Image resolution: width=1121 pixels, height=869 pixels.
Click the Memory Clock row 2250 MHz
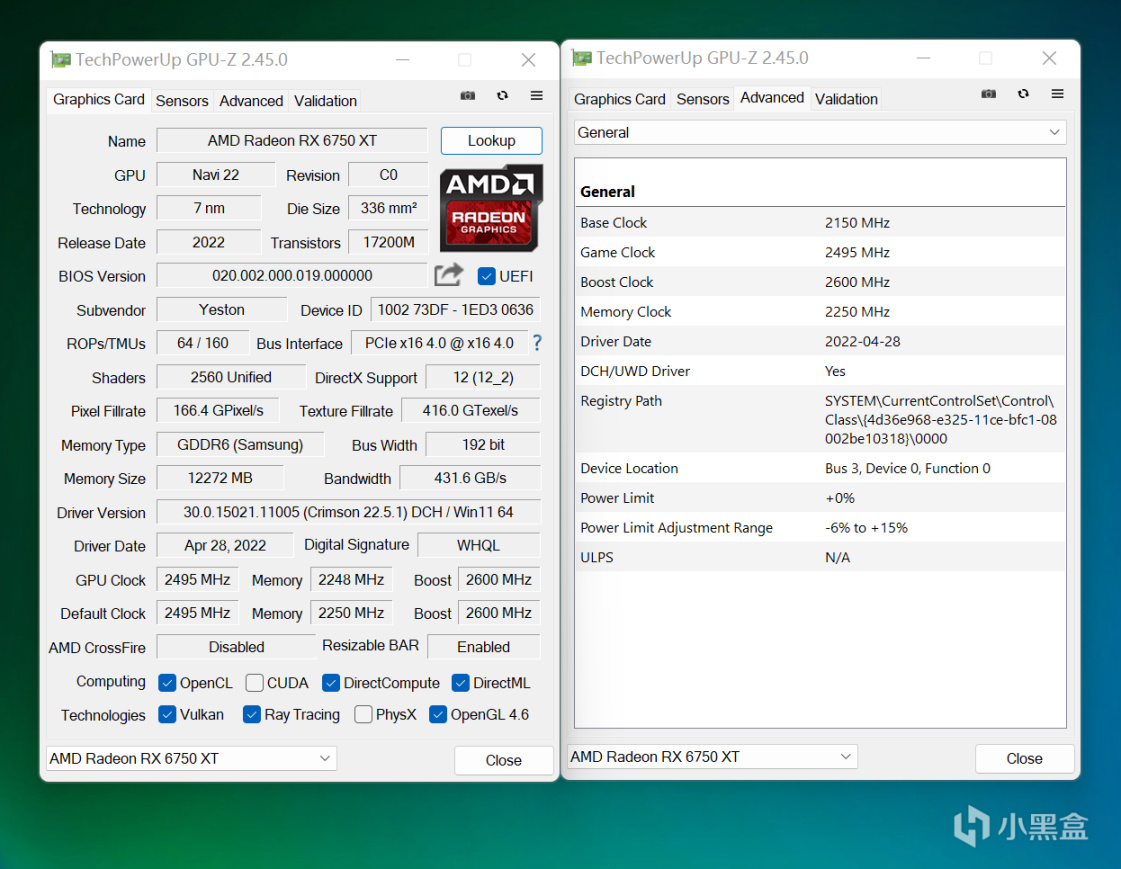point(820,312)
